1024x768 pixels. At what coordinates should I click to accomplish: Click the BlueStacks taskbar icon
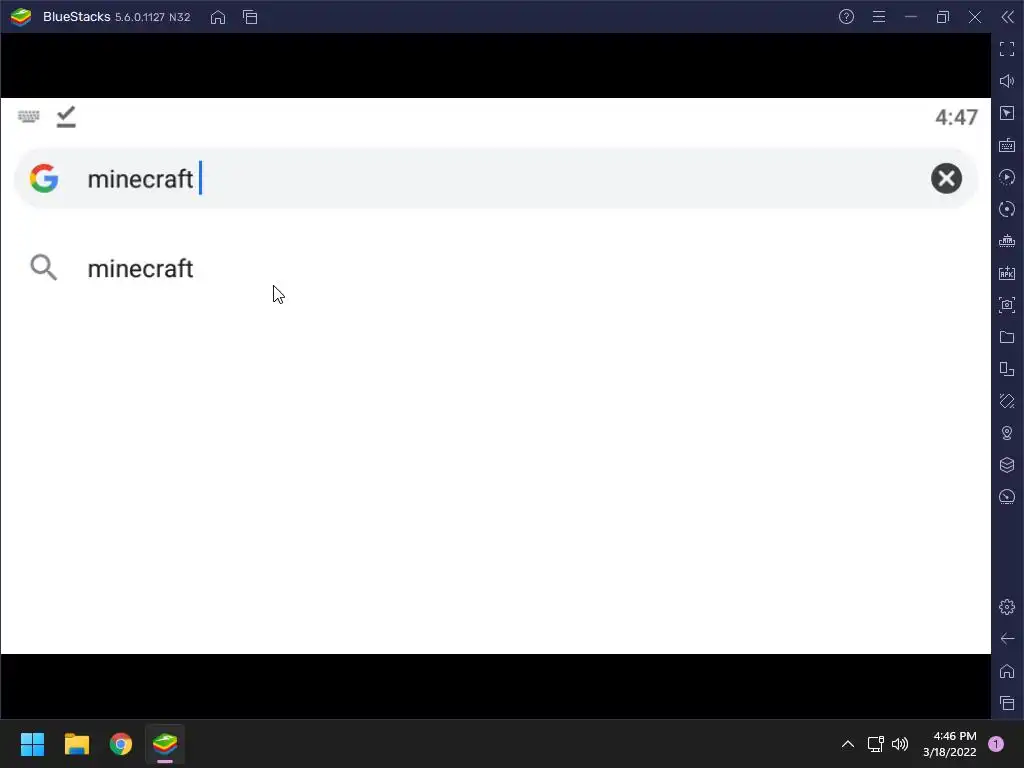click(x=165, y=744)
